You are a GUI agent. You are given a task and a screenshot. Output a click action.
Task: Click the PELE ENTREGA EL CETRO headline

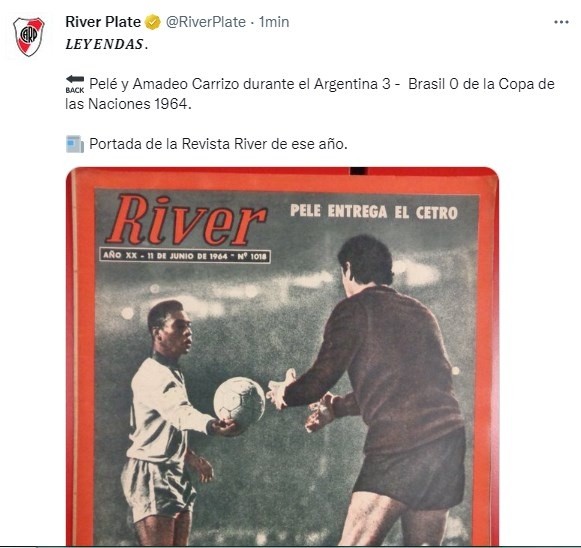coord(374,212)
